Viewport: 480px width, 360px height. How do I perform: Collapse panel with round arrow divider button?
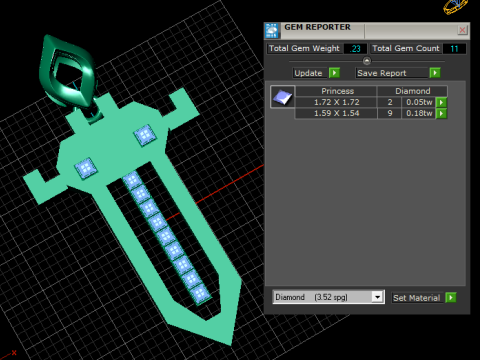tap(367, 61)
